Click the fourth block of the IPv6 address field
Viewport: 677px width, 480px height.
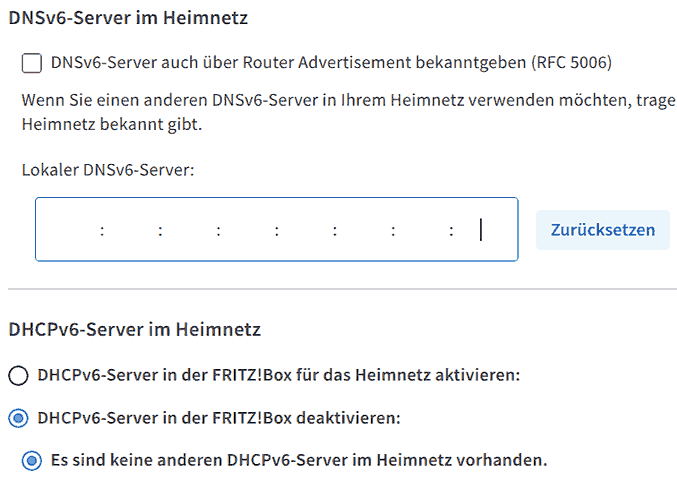click(247, 230)
